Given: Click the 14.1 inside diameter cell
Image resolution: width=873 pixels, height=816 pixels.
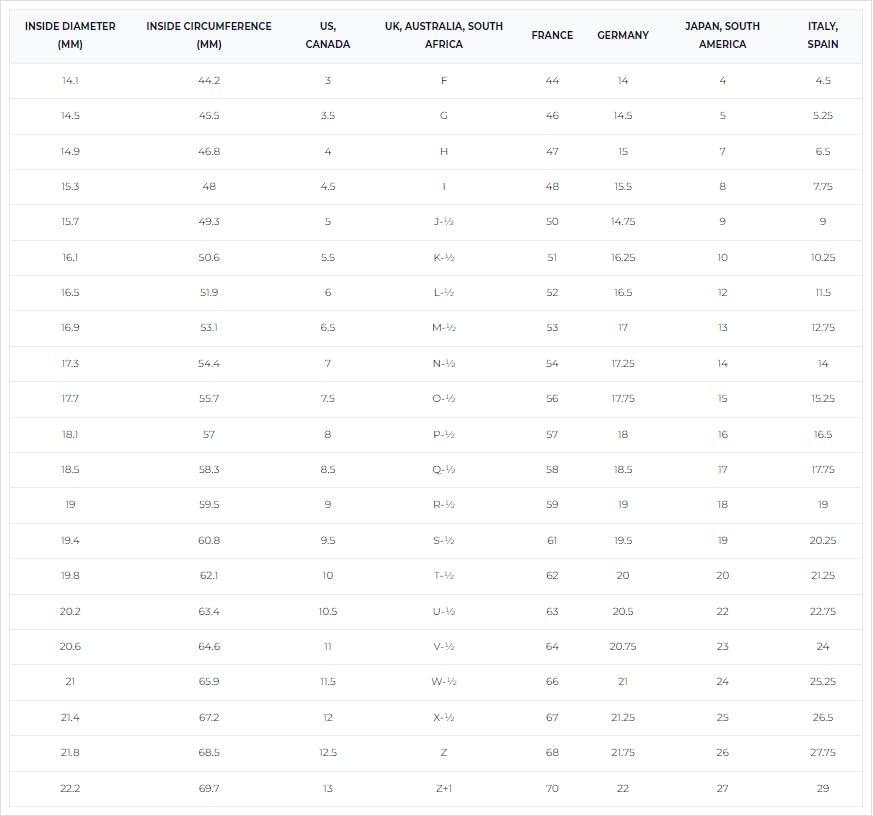Looking at the screenshot, I should tap(70, 80).
